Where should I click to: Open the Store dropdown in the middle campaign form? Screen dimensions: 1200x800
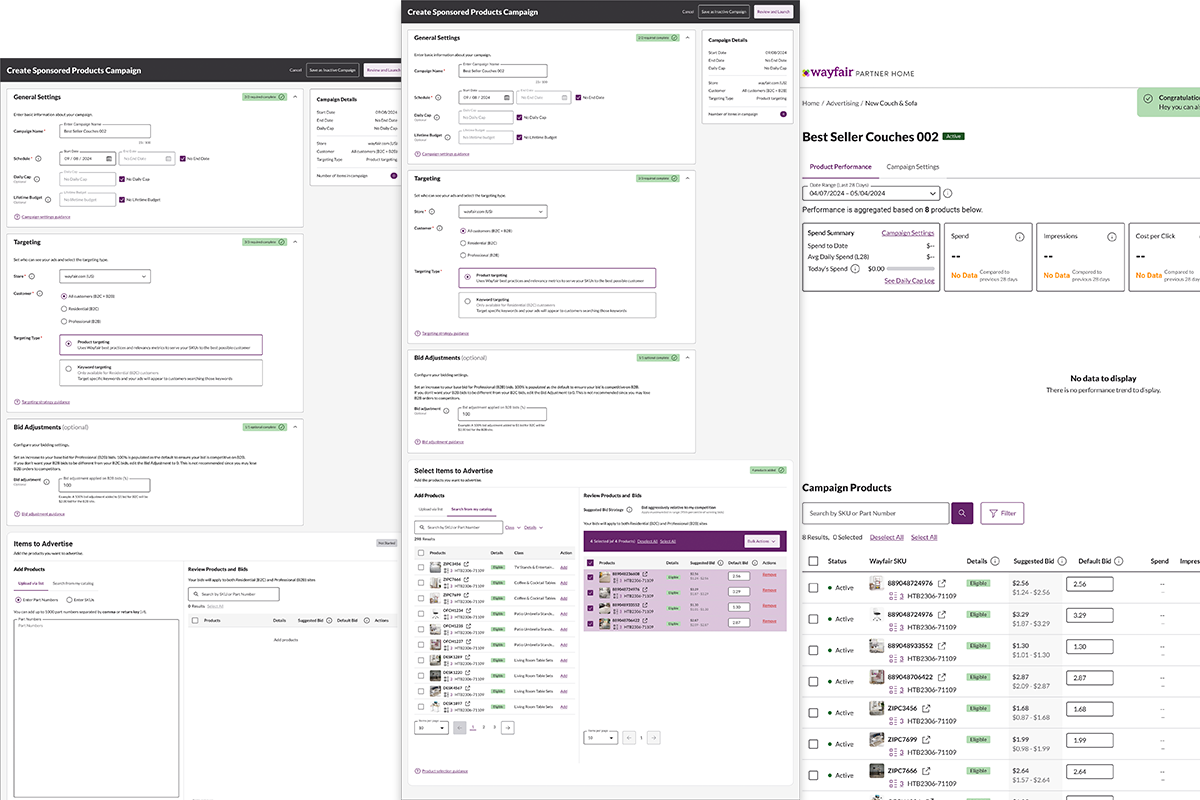click(503, 212)
